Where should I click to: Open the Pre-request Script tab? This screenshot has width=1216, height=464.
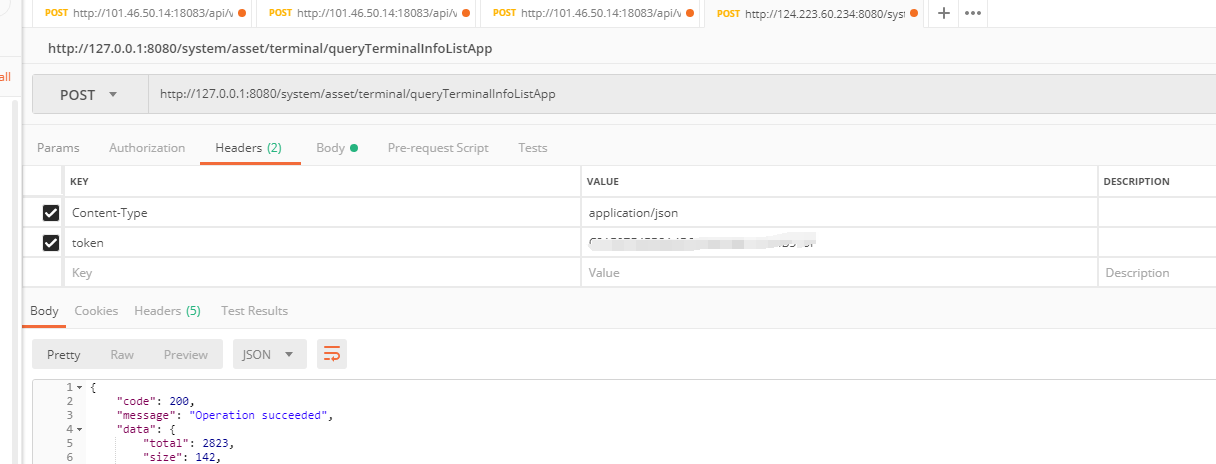tap(438, 148)
